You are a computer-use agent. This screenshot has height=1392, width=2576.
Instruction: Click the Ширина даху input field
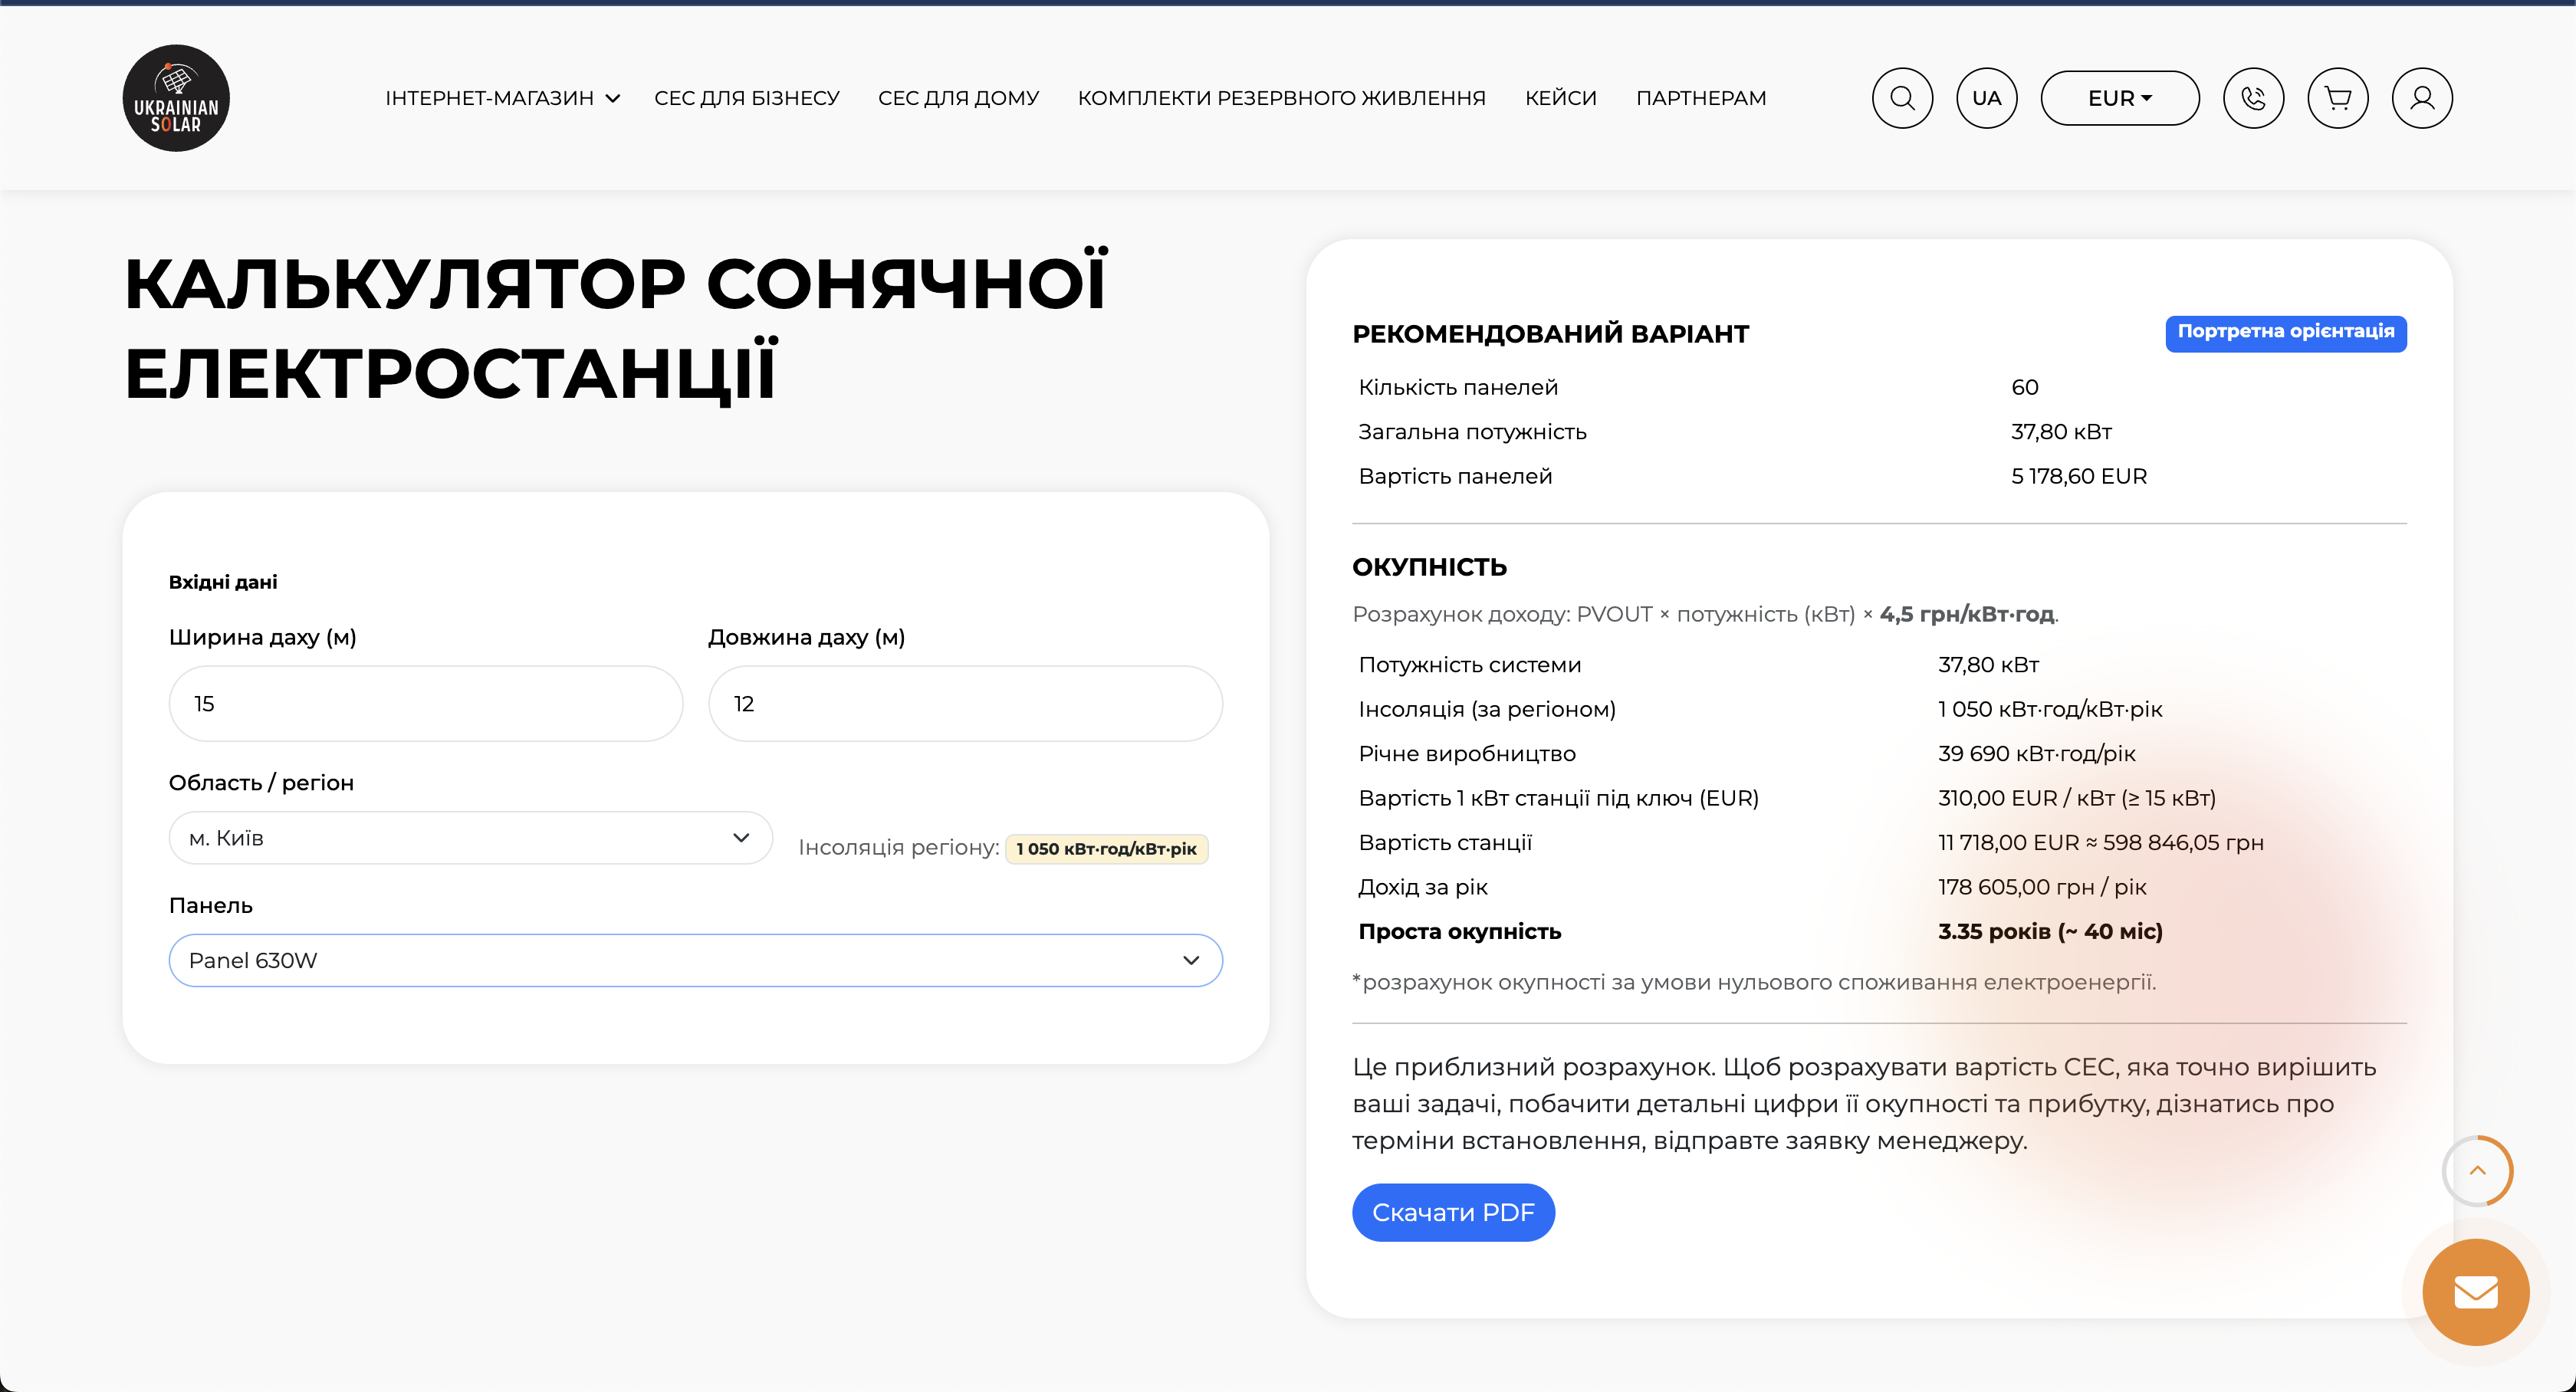pos(426,704)
